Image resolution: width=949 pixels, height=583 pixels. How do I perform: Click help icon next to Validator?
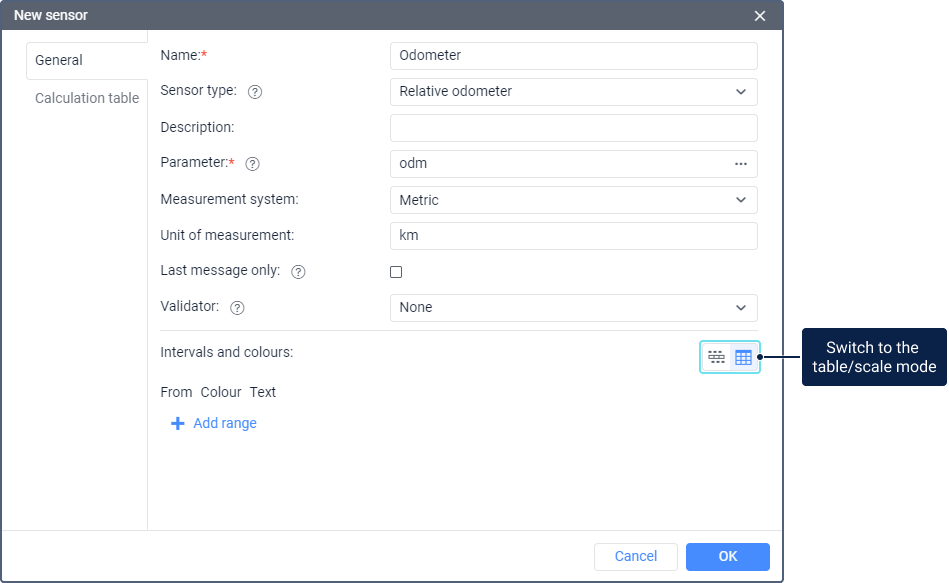click(x=237, y=308)
